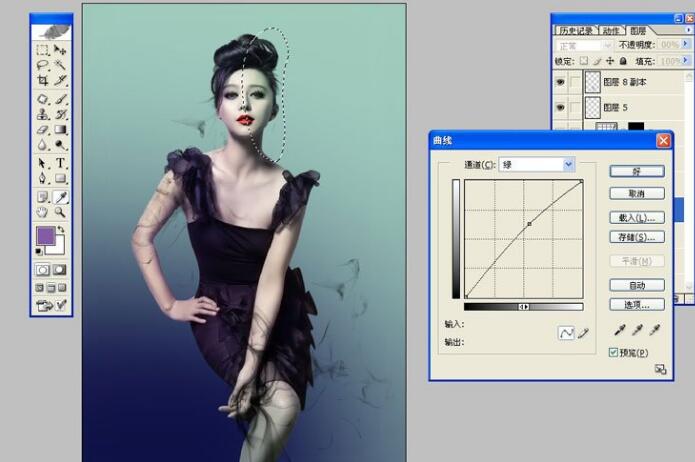The width and height of the screenshot is (695, 462).
Task: Enlarge the Curves dialog grid icon
Action: (x=660, y=369)
